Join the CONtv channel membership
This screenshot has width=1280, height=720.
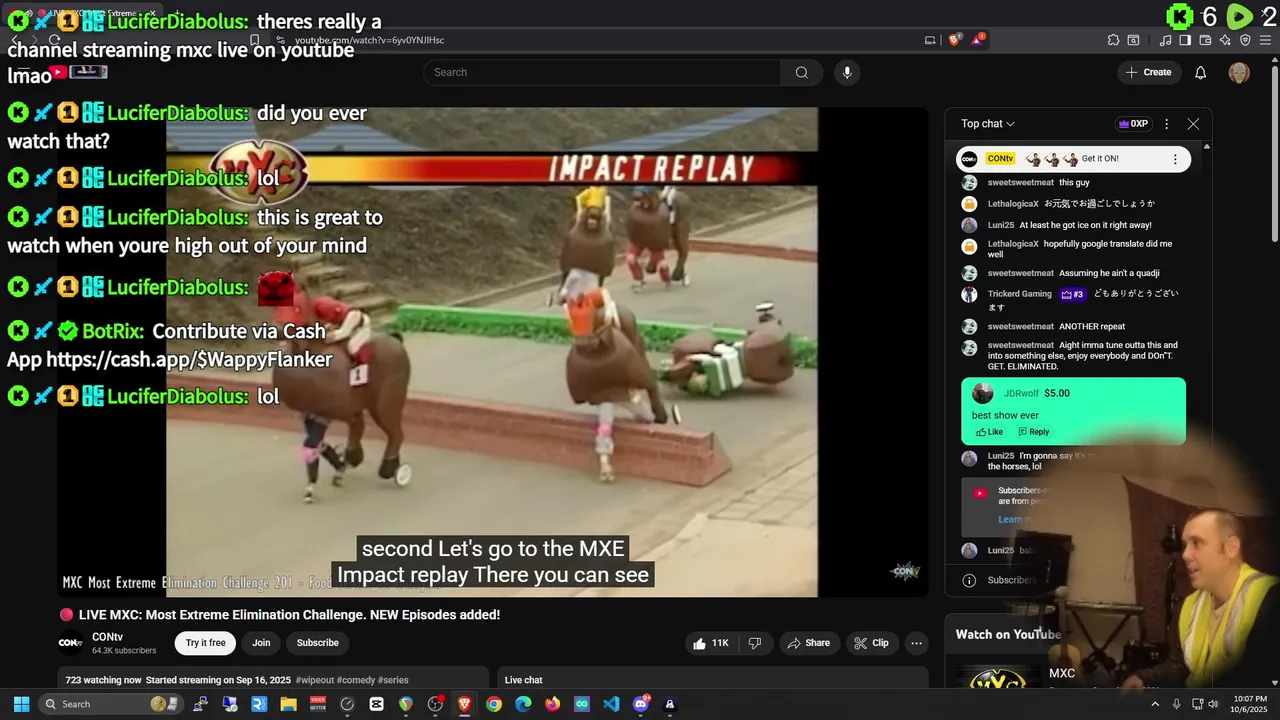tap(261, 643)
